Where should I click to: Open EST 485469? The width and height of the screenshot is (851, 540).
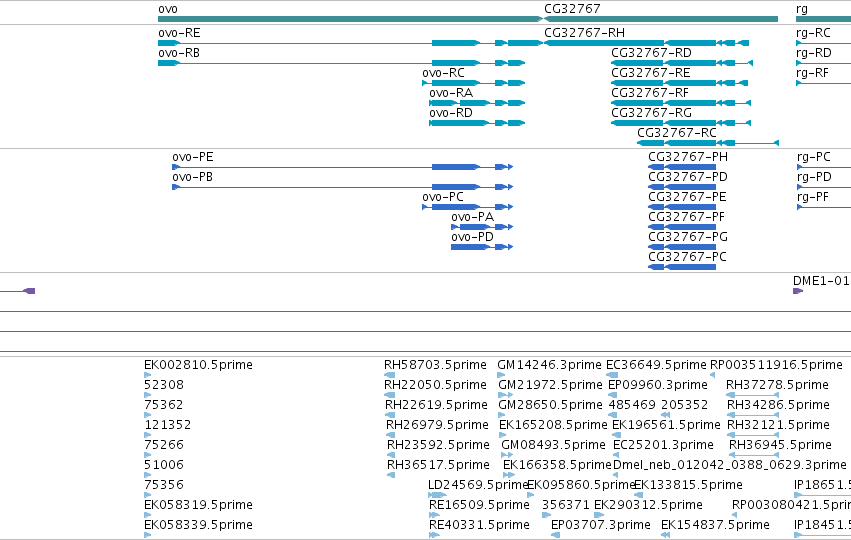click(x=614, y=415)
